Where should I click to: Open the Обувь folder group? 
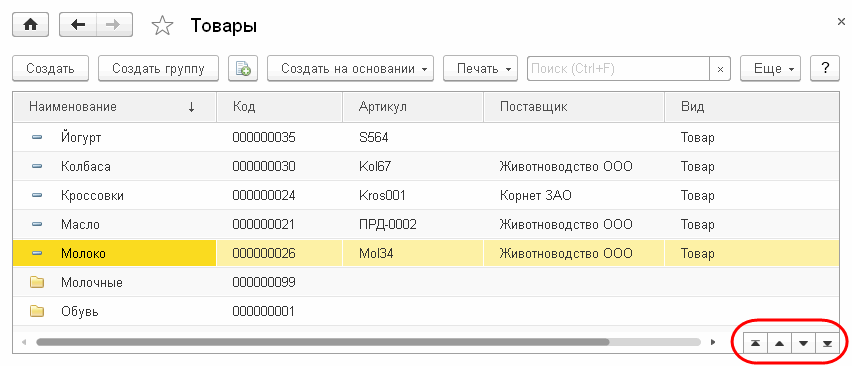pyautogui.click(x=79, y=312)
